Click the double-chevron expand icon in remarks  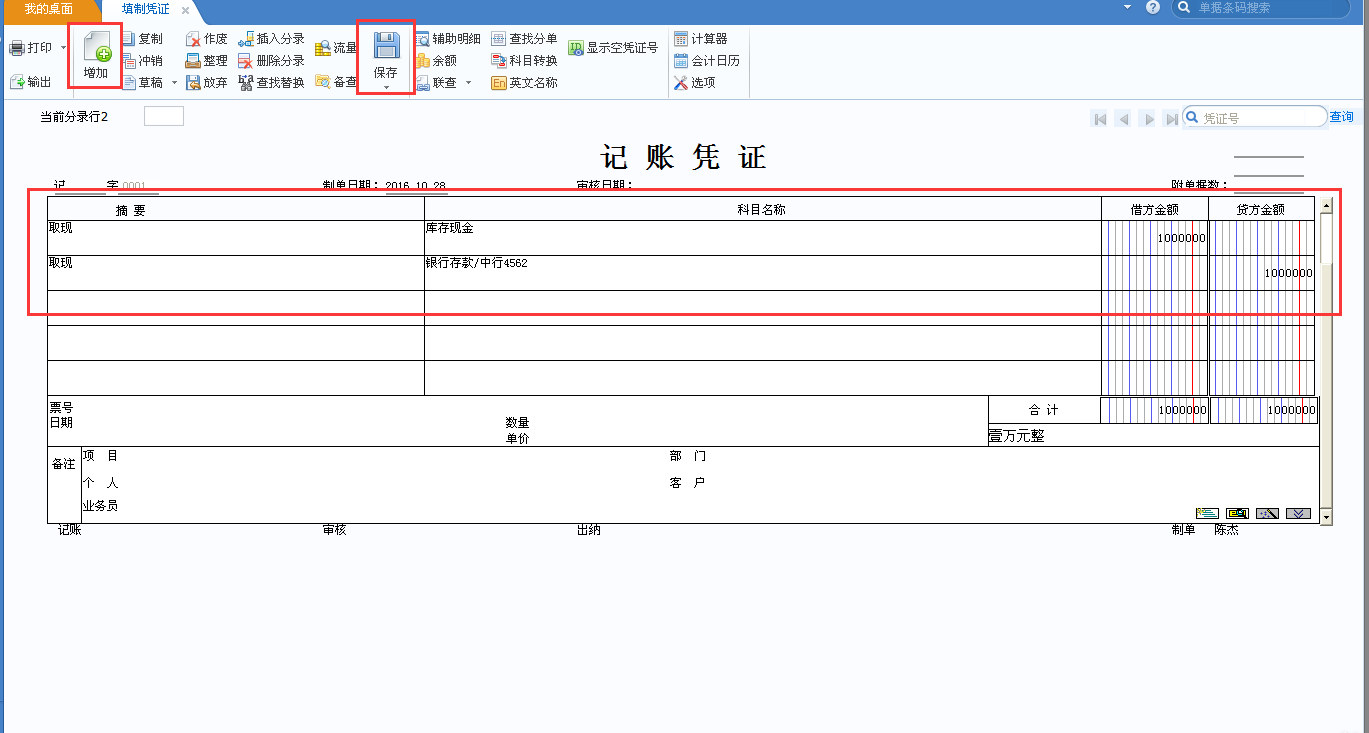(x=1298, y=513)
